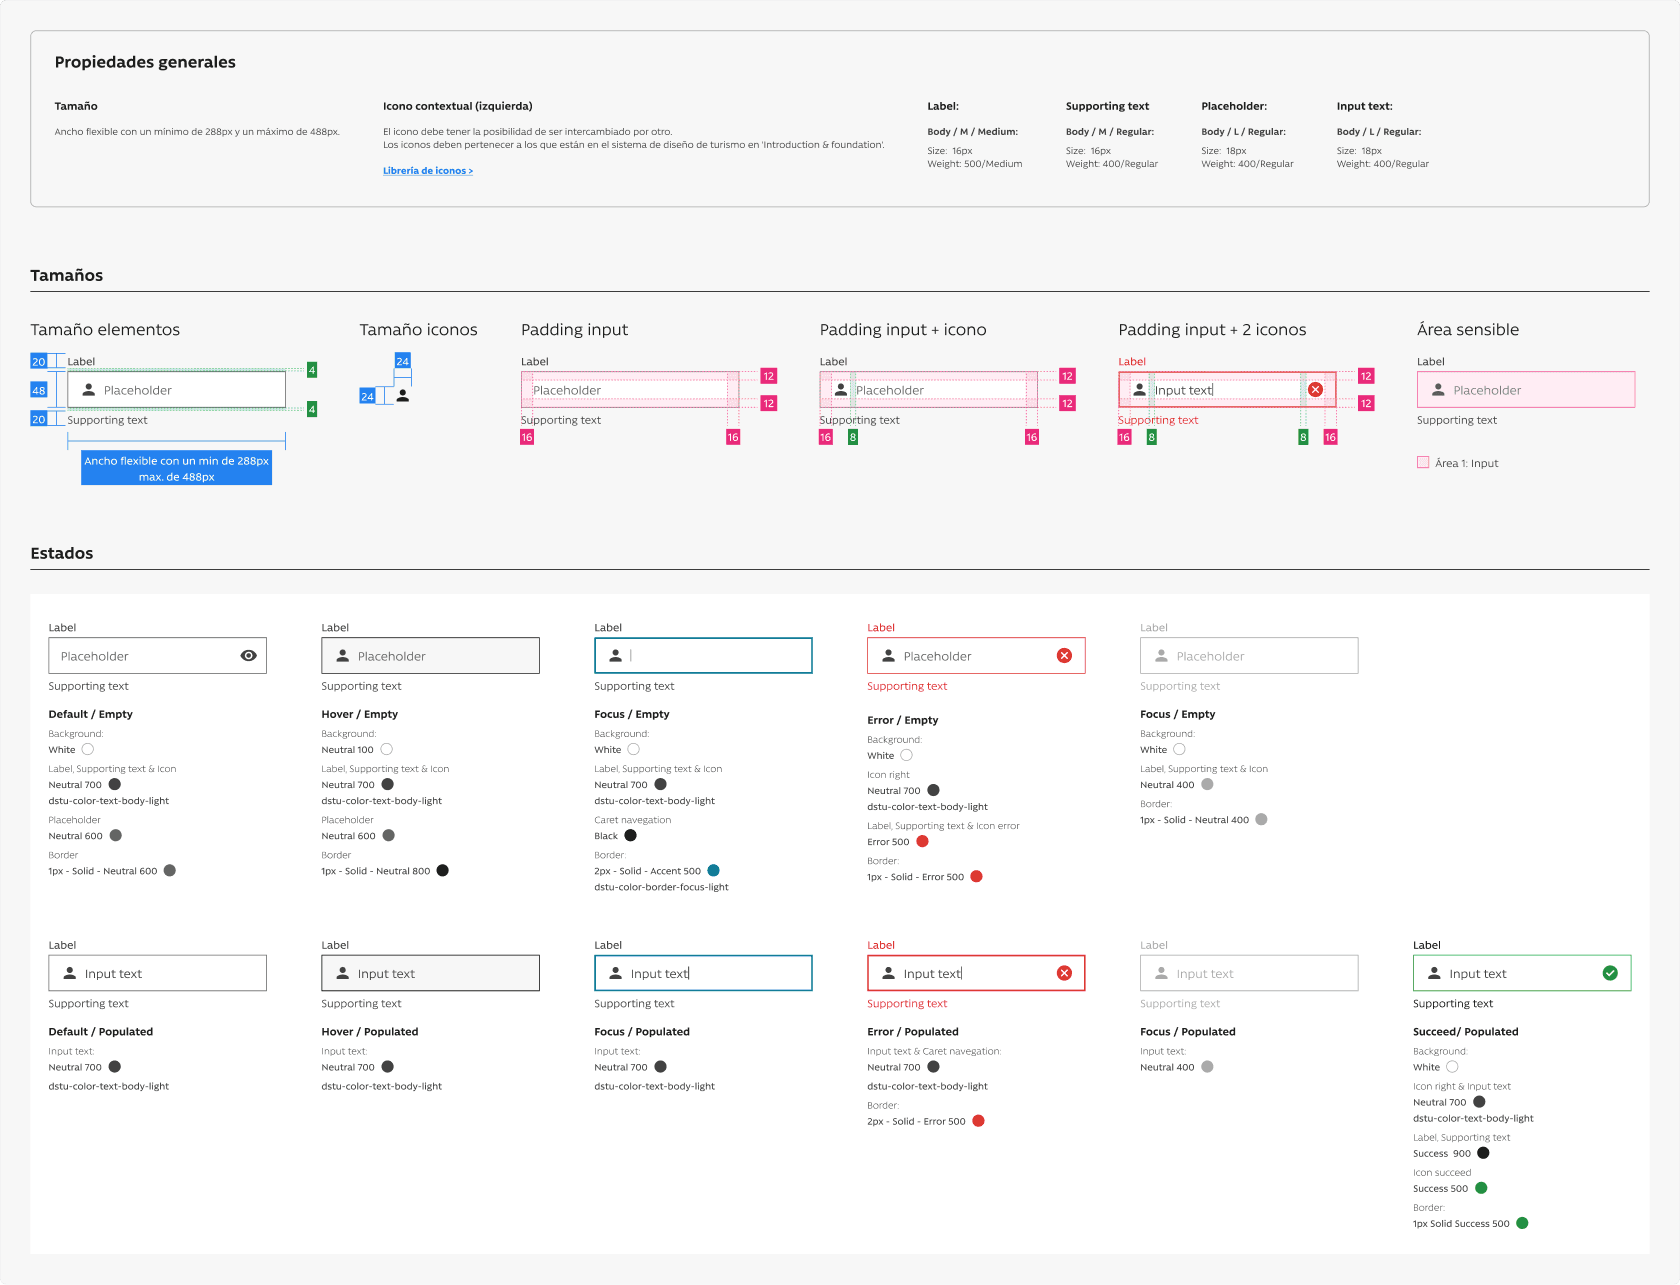Click the person icon in the Hover / Empty field

pos(342,656)
